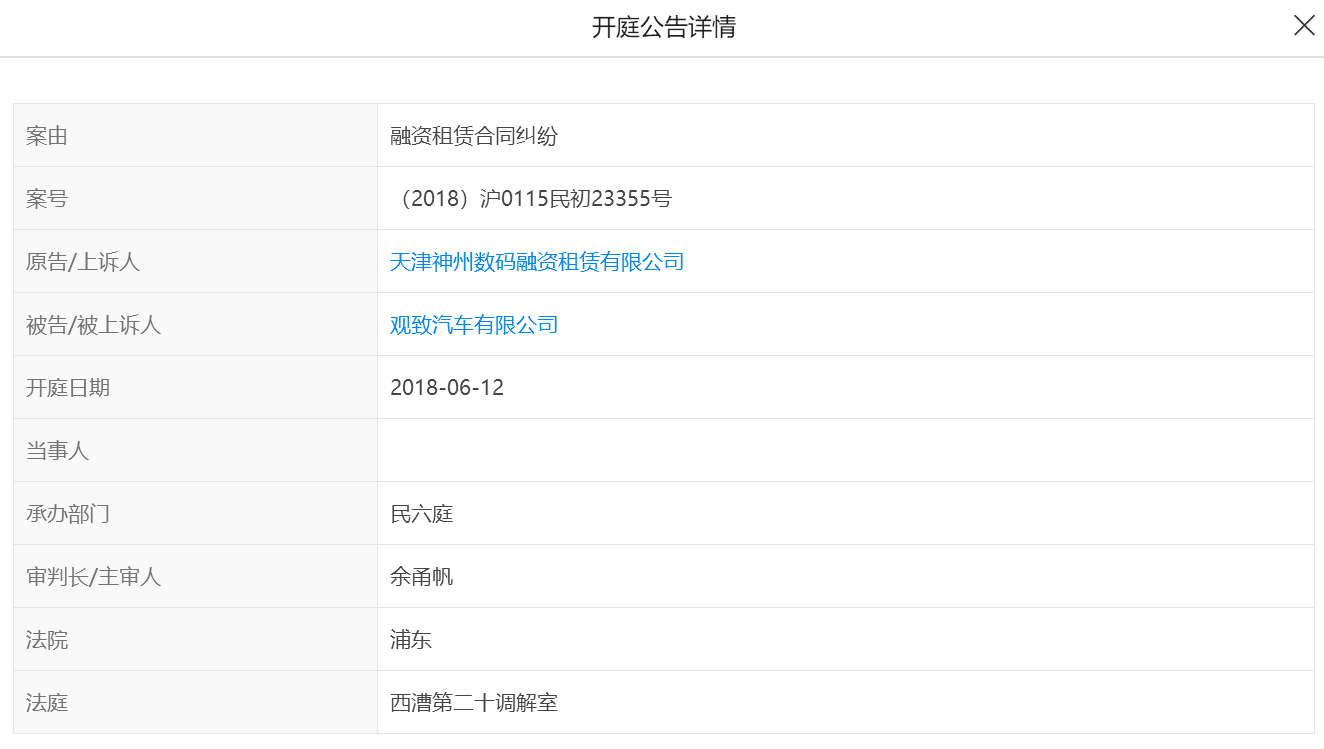Open defendant link 观致汽车有限公司

tap(474, 325)
